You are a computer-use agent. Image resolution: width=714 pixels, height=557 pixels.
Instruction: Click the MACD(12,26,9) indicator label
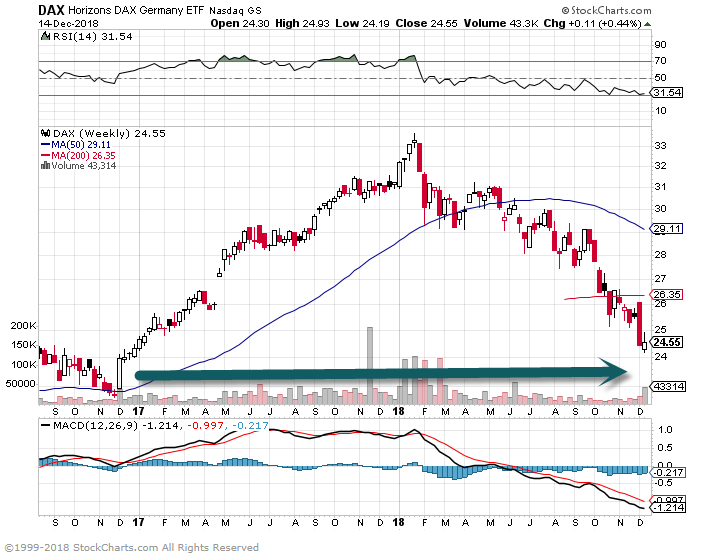[96, 426]
